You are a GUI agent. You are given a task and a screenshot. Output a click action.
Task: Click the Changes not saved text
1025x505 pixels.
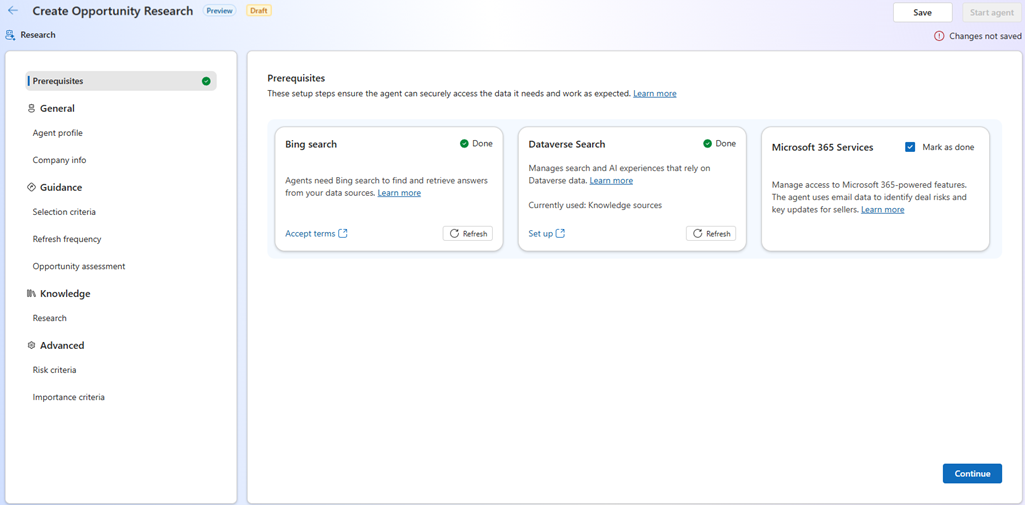pos(985,36)
